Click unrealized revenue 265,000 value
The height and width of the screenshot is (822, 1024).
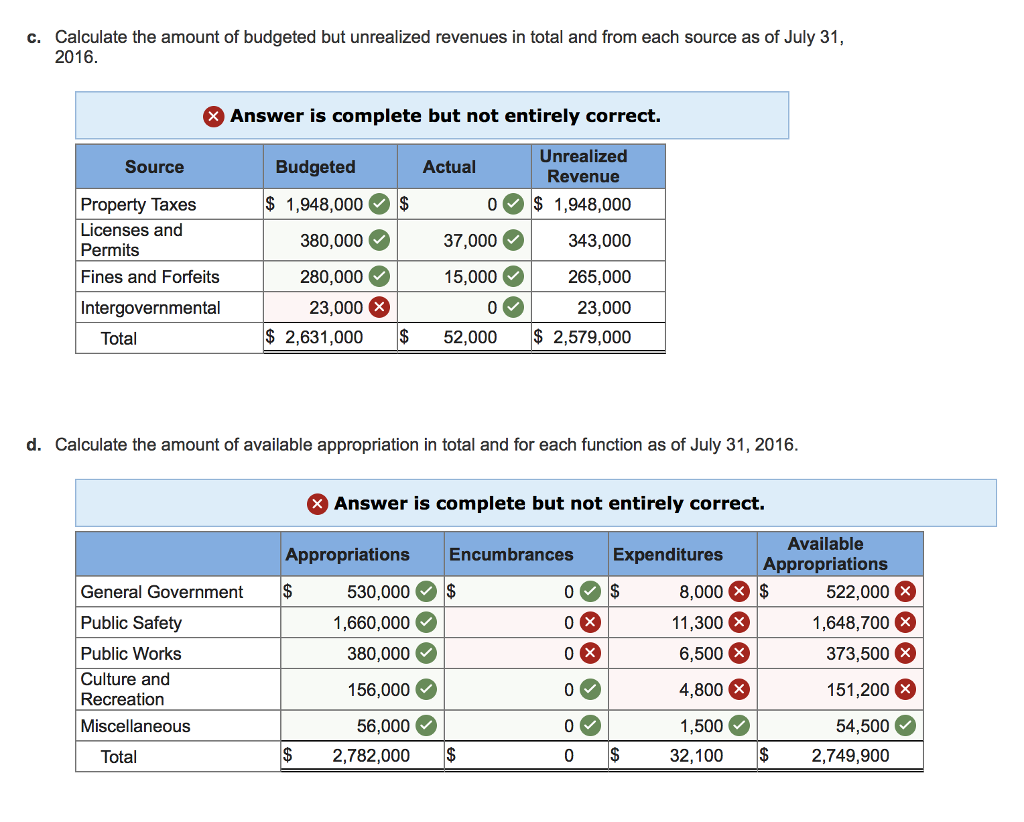[x=600, y=277]
